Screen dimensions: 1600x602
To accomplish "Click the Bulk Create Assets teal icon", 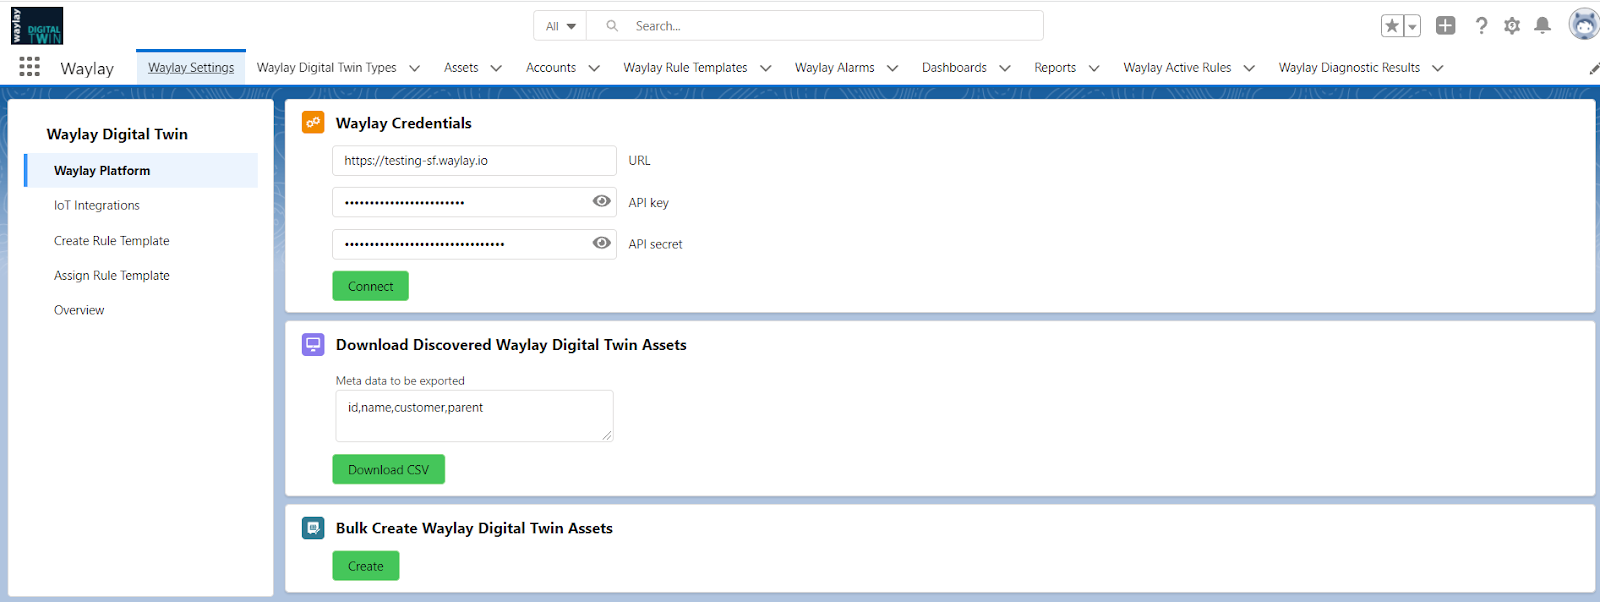I will tap(313, 528).
